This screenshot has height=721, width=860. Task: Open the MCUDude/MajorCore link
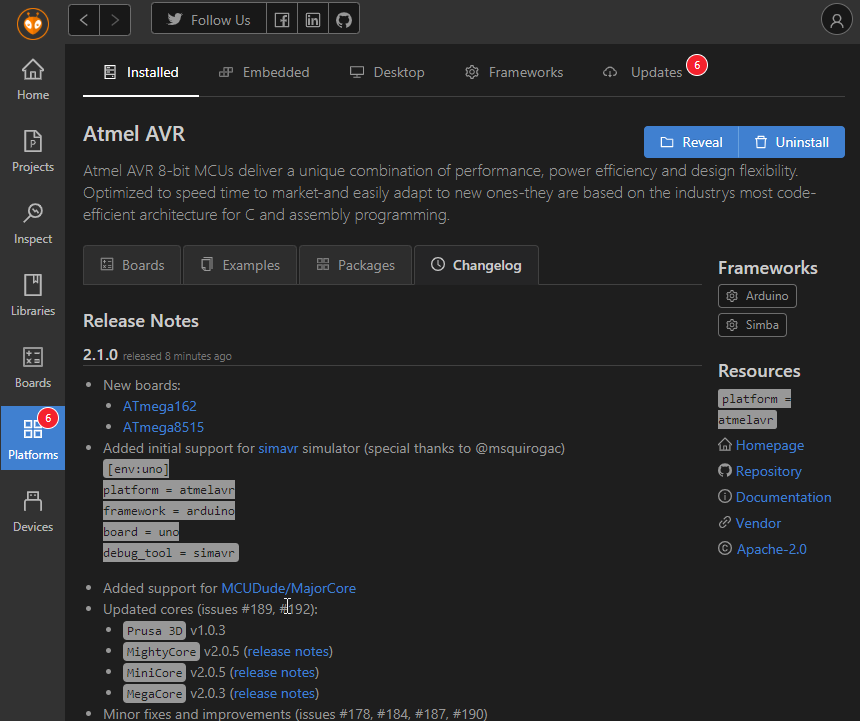tap(288, 588)
